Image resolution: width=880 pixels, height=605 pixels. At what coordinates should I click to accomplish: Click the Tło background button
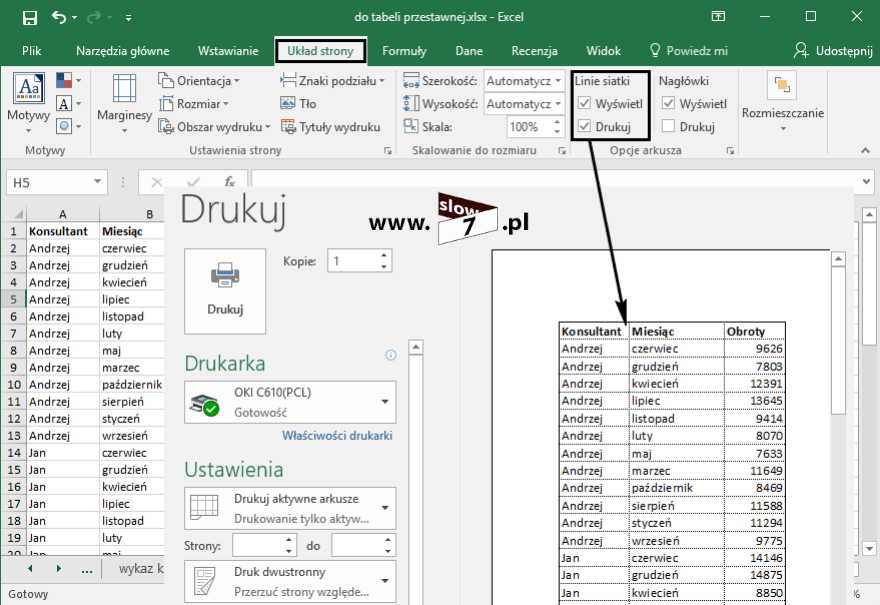tap(298, 104)
